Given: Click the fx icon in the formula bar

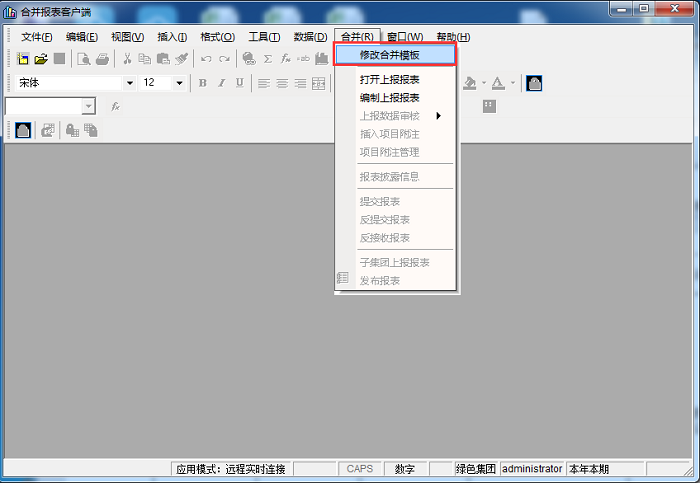Looking at the screenshot, I should pyautogui.click(x=116, y=106).
